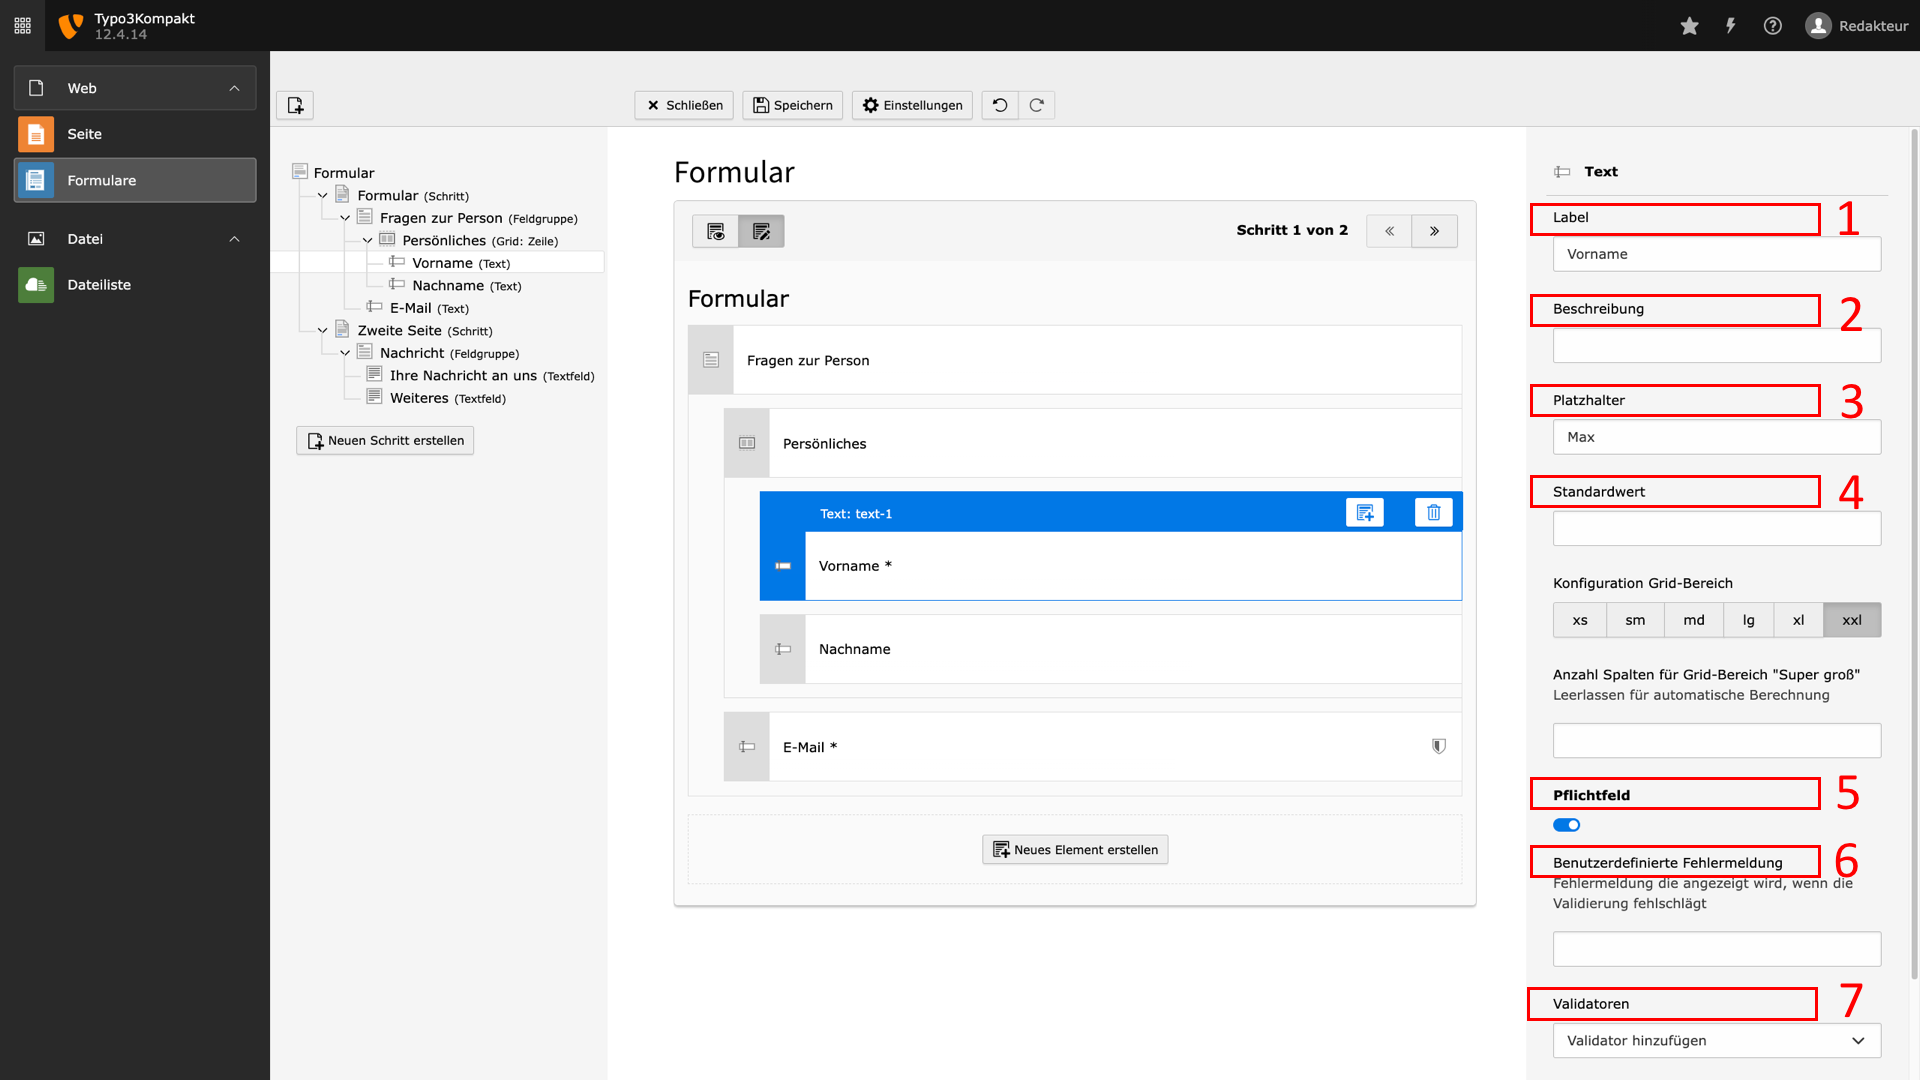Toggle the Pflichtfeld switch
This screenshot has width=1920, height=1080.
pyautogui.click(x=1566, y=825)
